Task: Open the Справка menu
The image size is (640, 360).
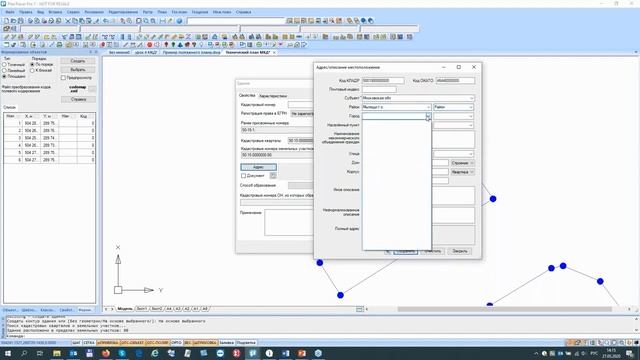Action: (x=243, y=12)
